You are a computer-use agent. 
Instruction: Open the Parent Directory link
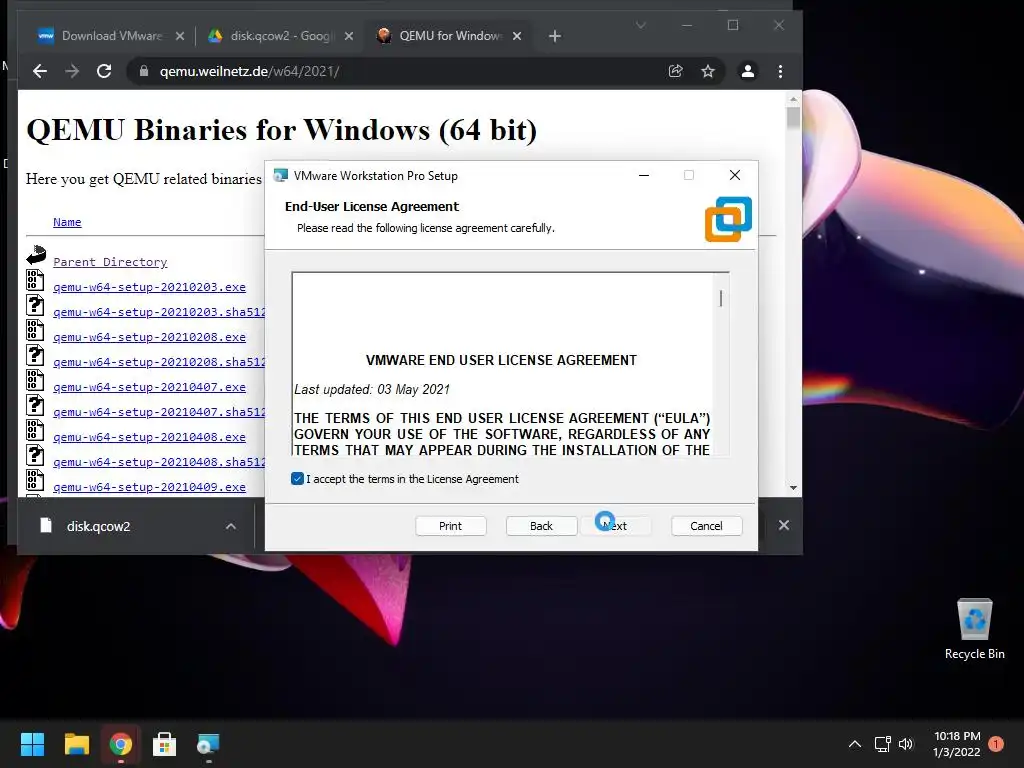pos(110,262)
